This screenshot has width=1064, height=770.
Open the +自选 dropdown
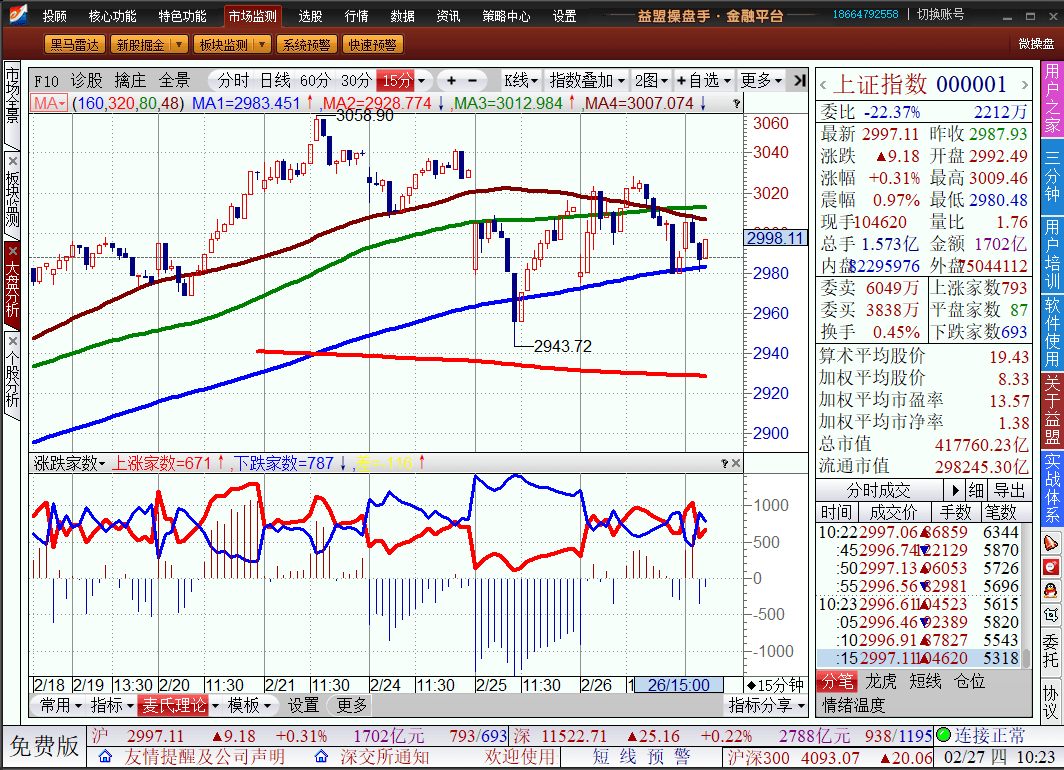click(x=704, y=81)
